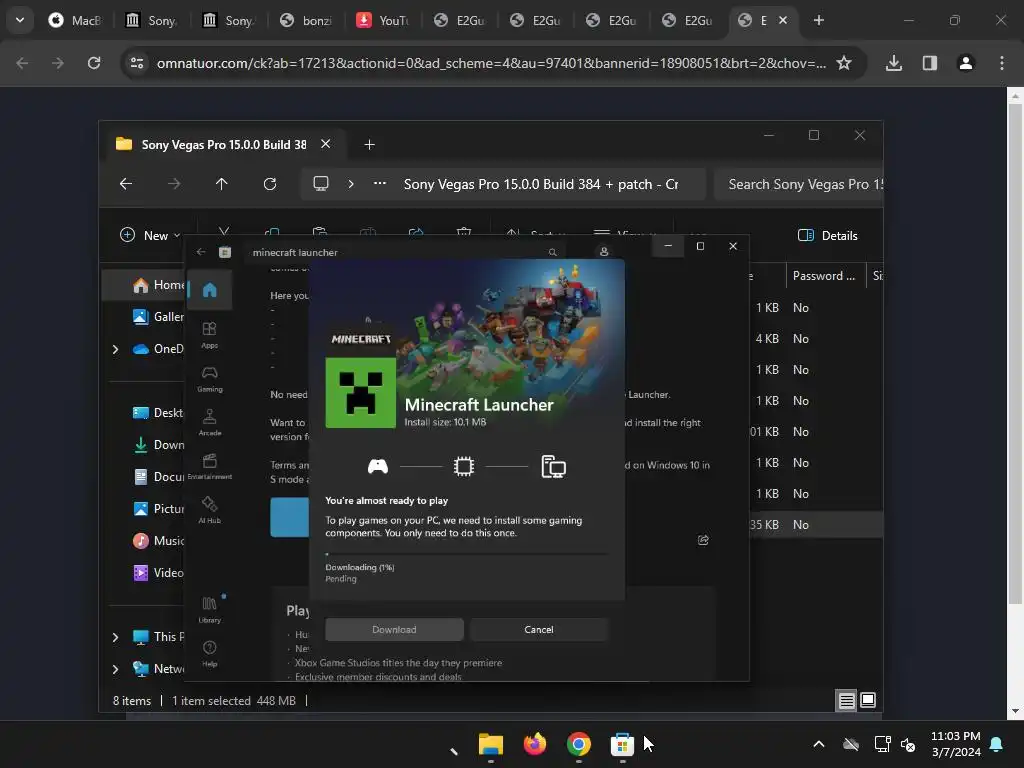Click File Explorer up arrow

(x=221, y=184)
